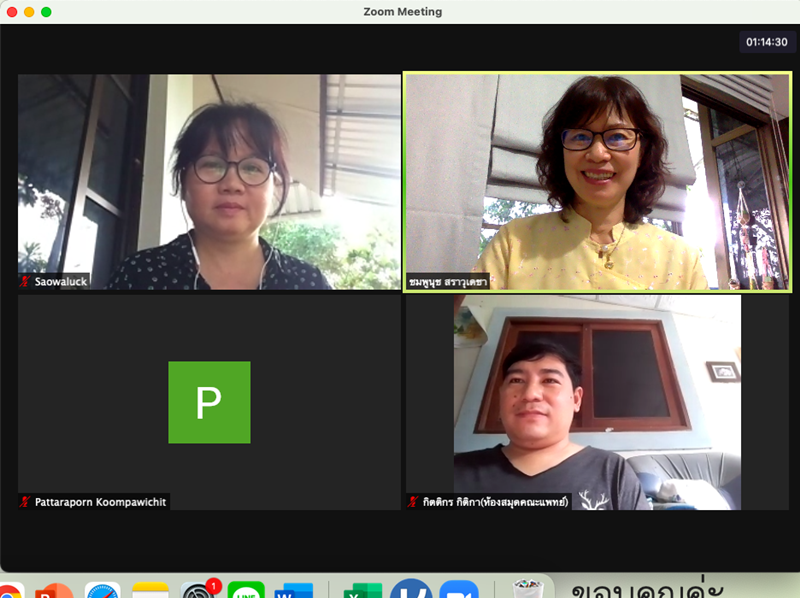Open the LINE messenger app
This screenshot has height=598, width=800.
coord(245,590)
